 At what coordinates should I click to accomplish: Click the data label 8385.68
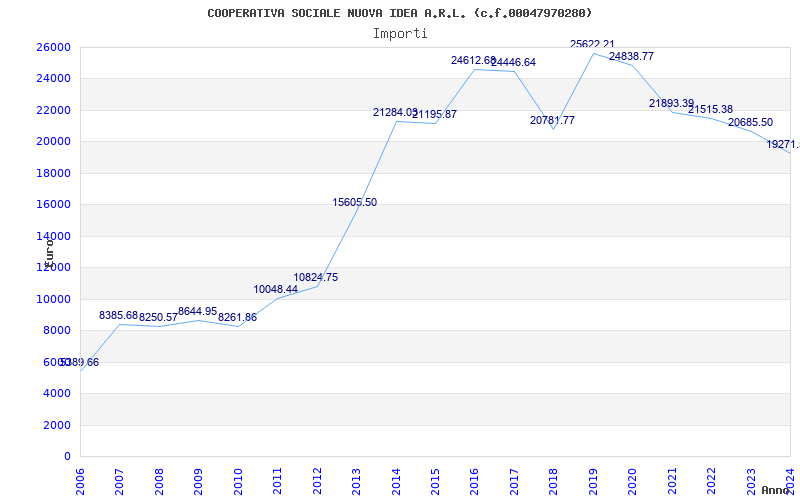118,315
